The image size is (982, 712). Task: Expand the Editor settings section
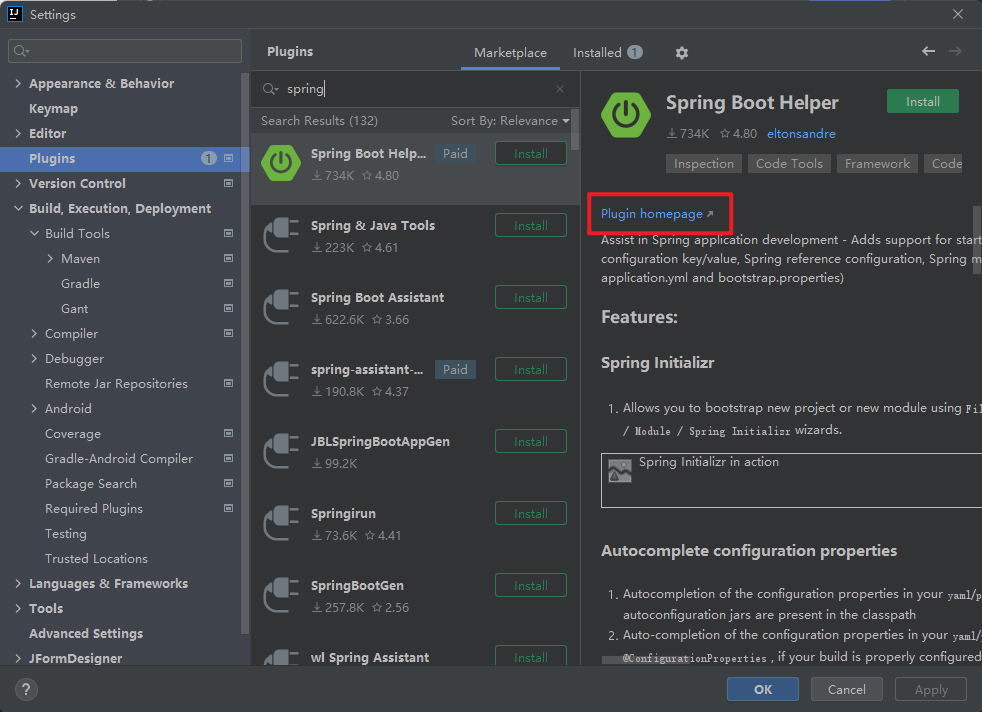tap(18, 133)
